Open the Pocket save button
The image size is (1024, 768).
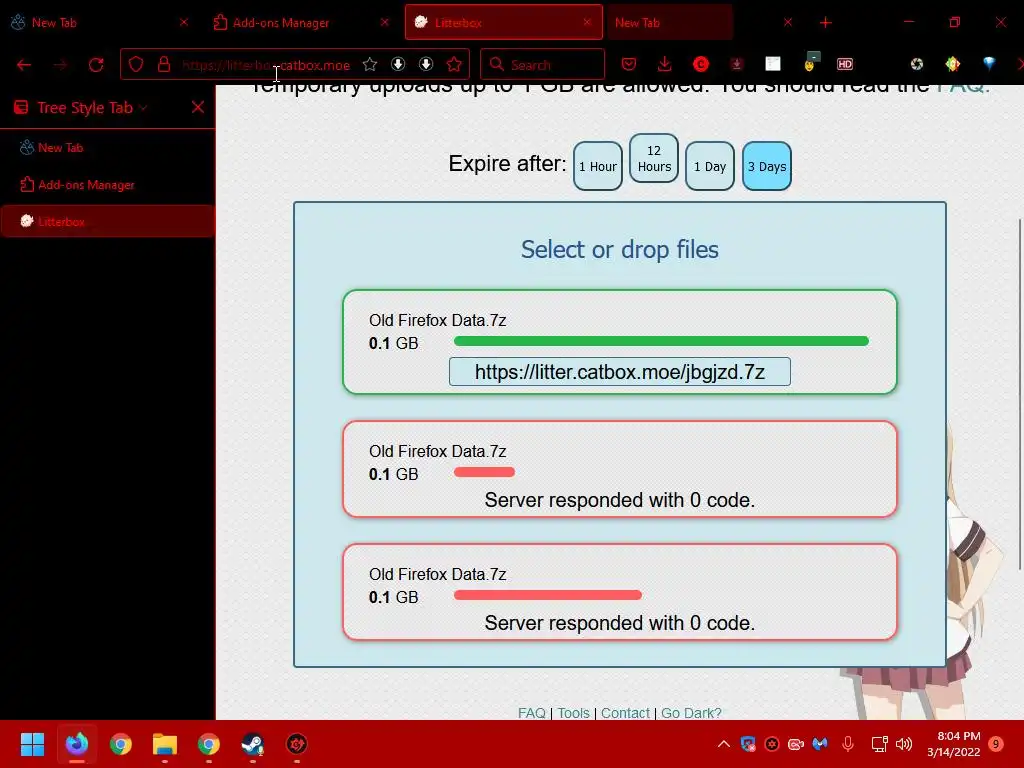pos(629,64)
